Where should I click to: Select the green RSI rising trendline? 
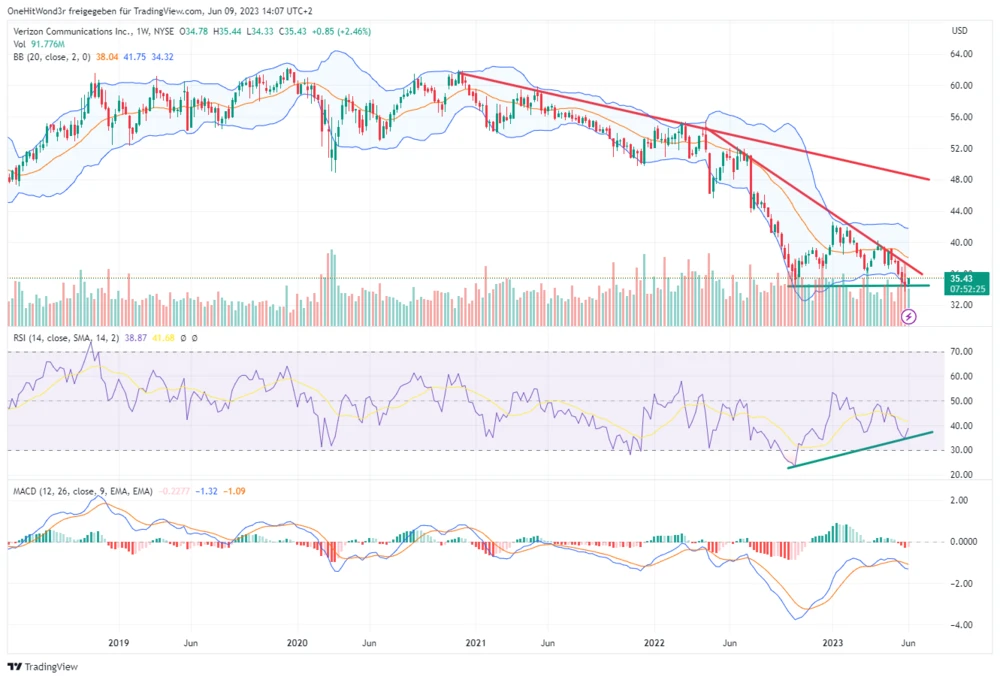(x=860, y=449)
